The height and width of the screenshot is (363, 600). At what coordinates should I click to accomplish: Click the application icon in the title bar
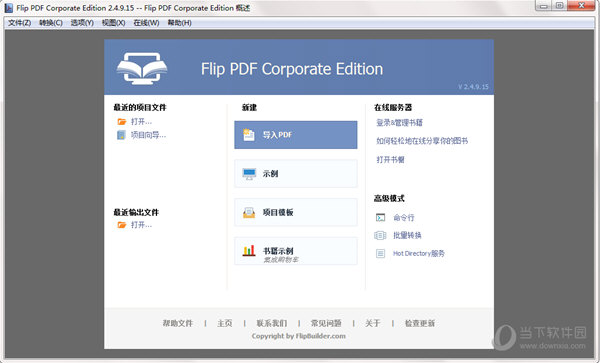8,8
